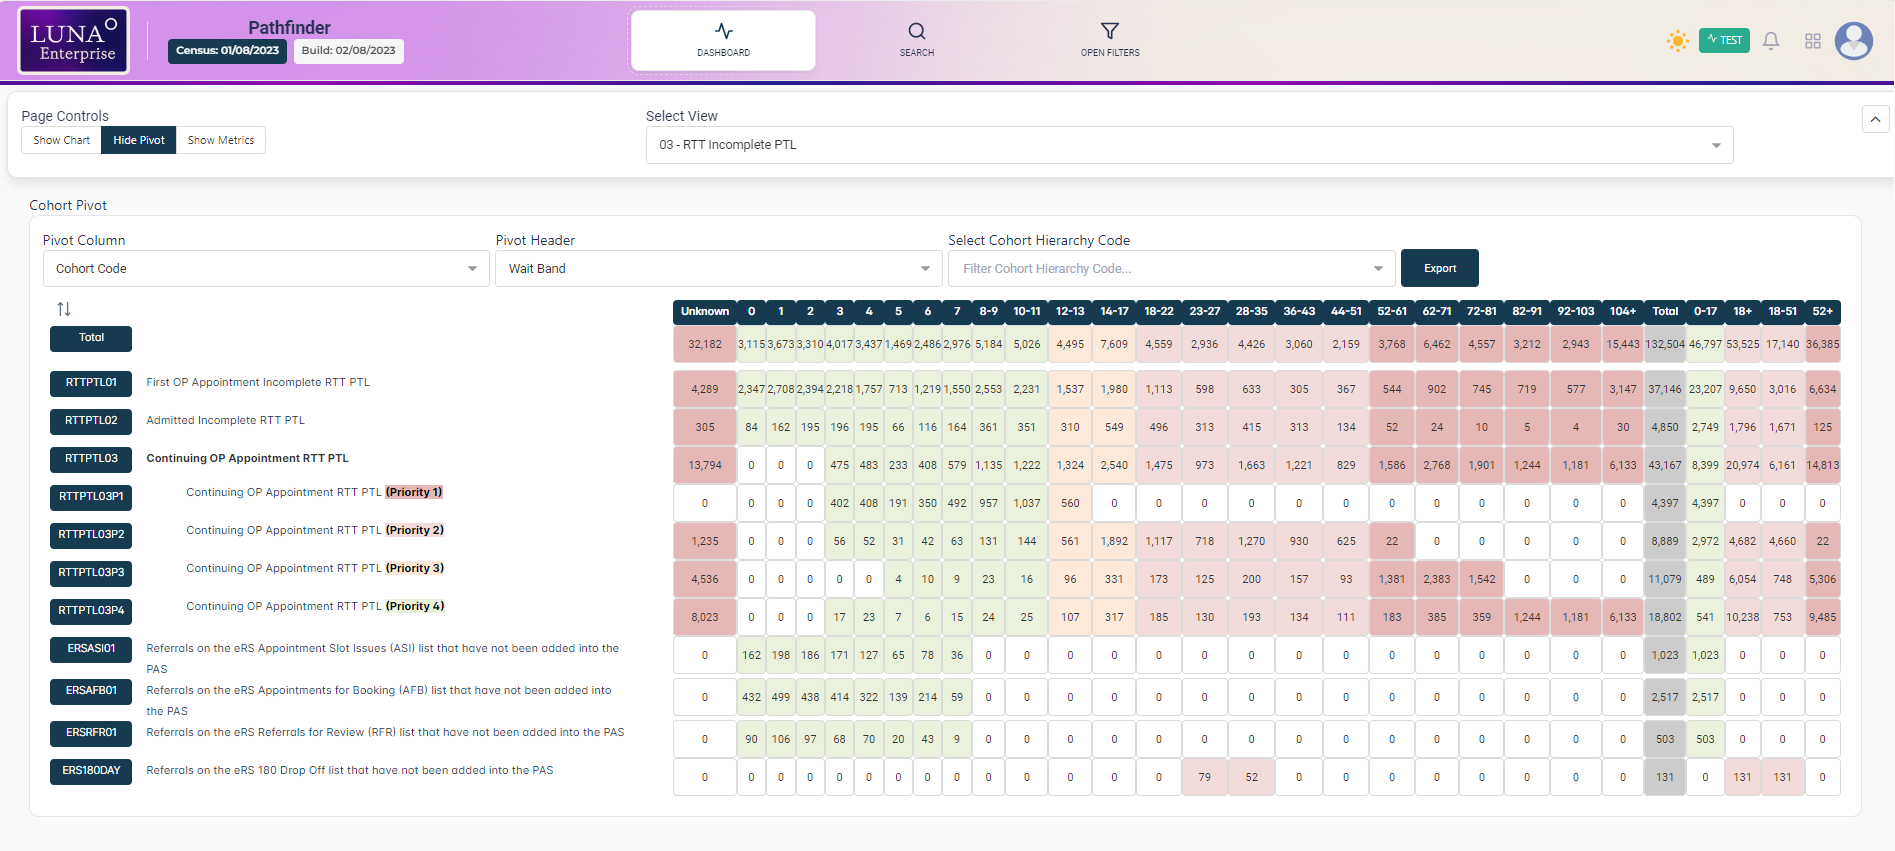Click the 52+ wait band column header

coord(1822,311)
